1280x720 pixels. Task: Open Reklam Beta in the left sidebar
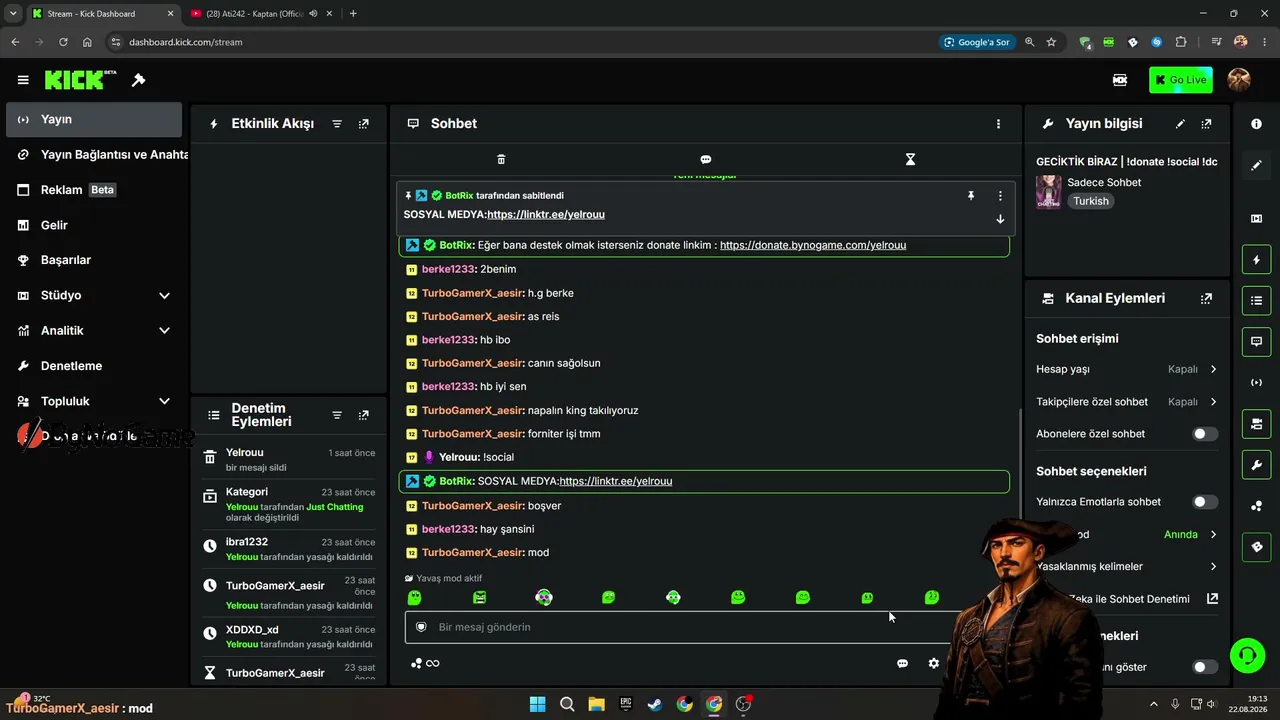[94, 190]
